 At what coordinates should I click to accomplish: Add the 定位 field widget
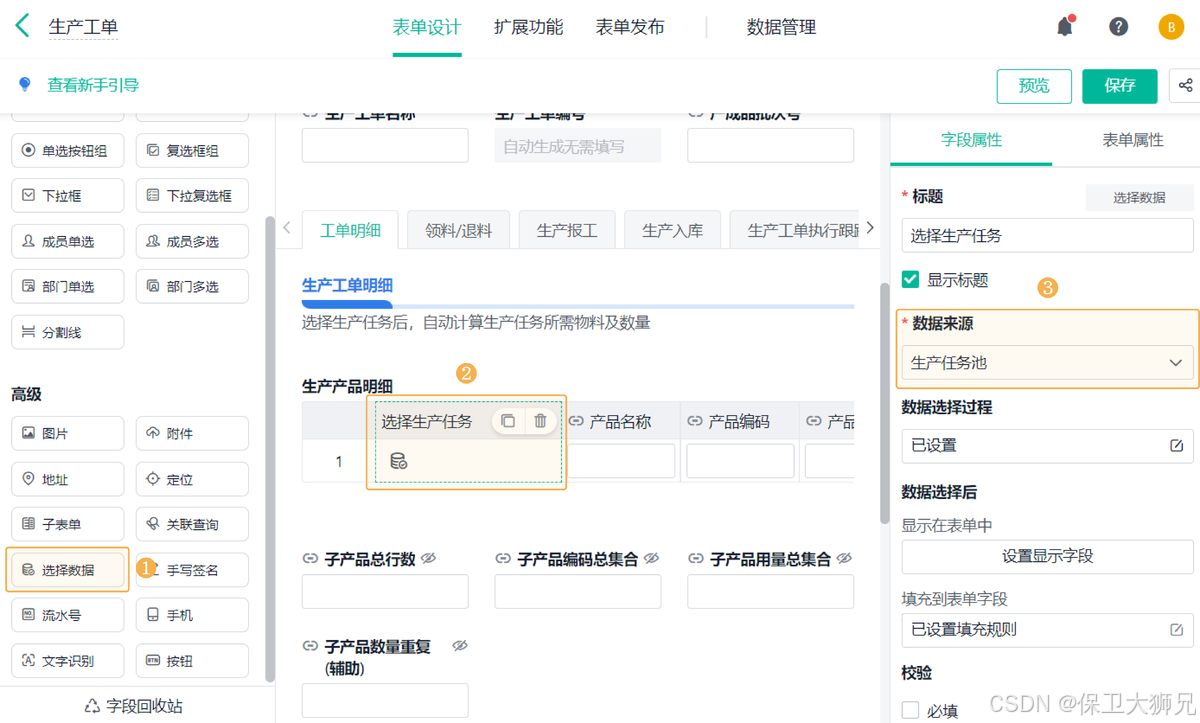click(x=192, y=479)
